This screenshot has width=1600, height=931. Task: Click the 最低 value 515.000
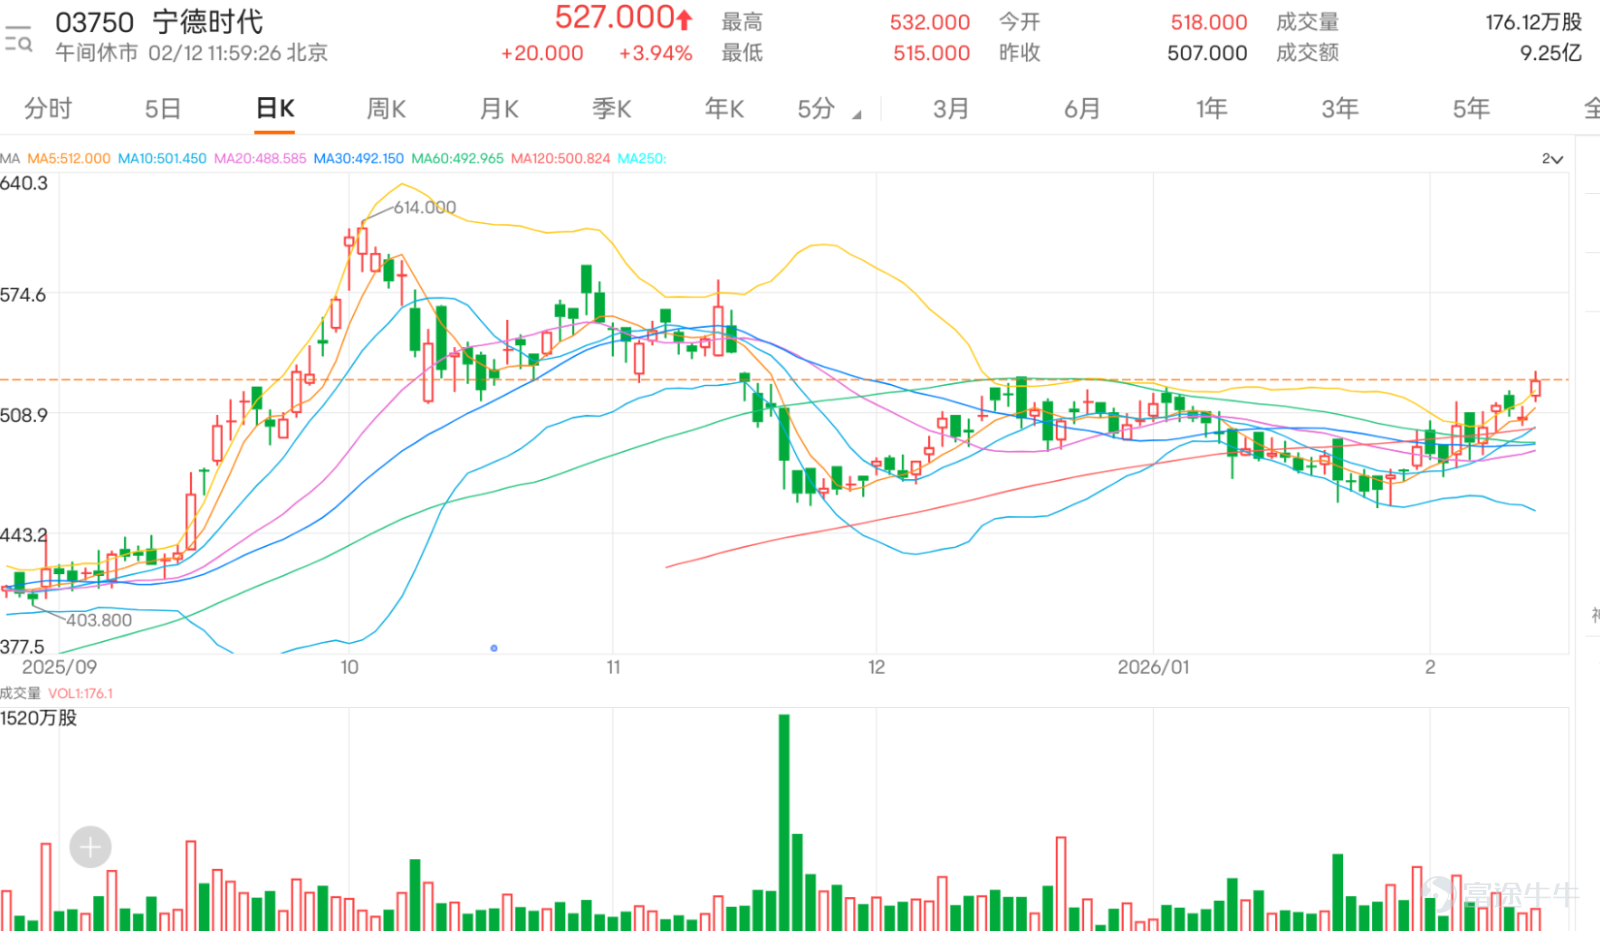(x=932, y=53)
